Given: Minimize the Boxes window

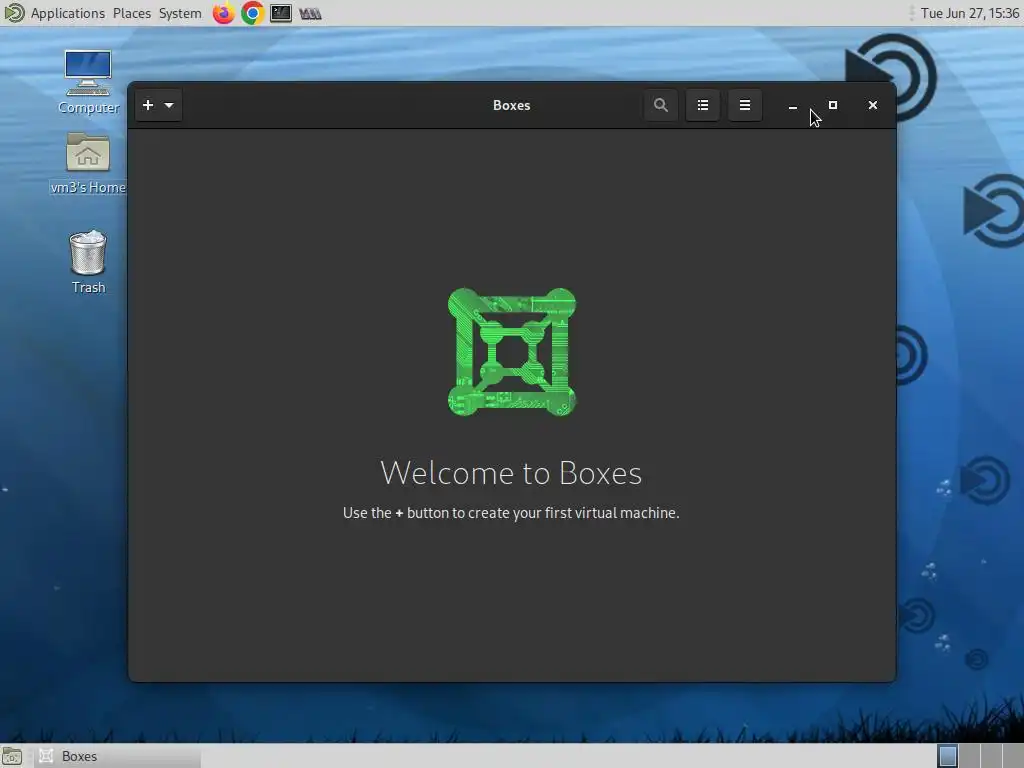Looking at the screenshot, I should click(792, 106).
